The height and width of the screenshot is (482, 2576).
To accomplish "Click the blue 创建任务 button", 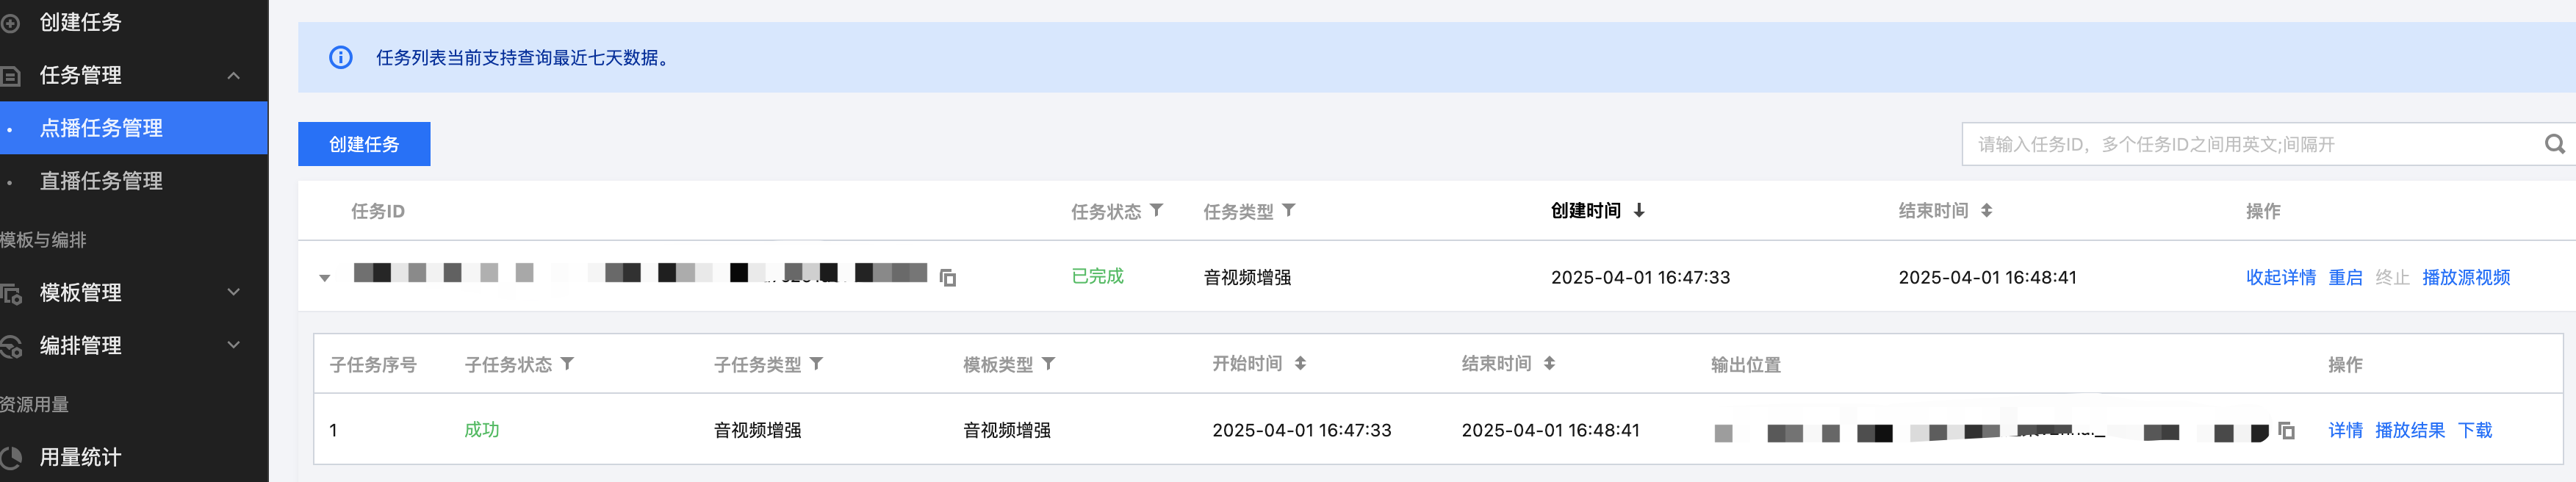I will click(x=364, y=144).
